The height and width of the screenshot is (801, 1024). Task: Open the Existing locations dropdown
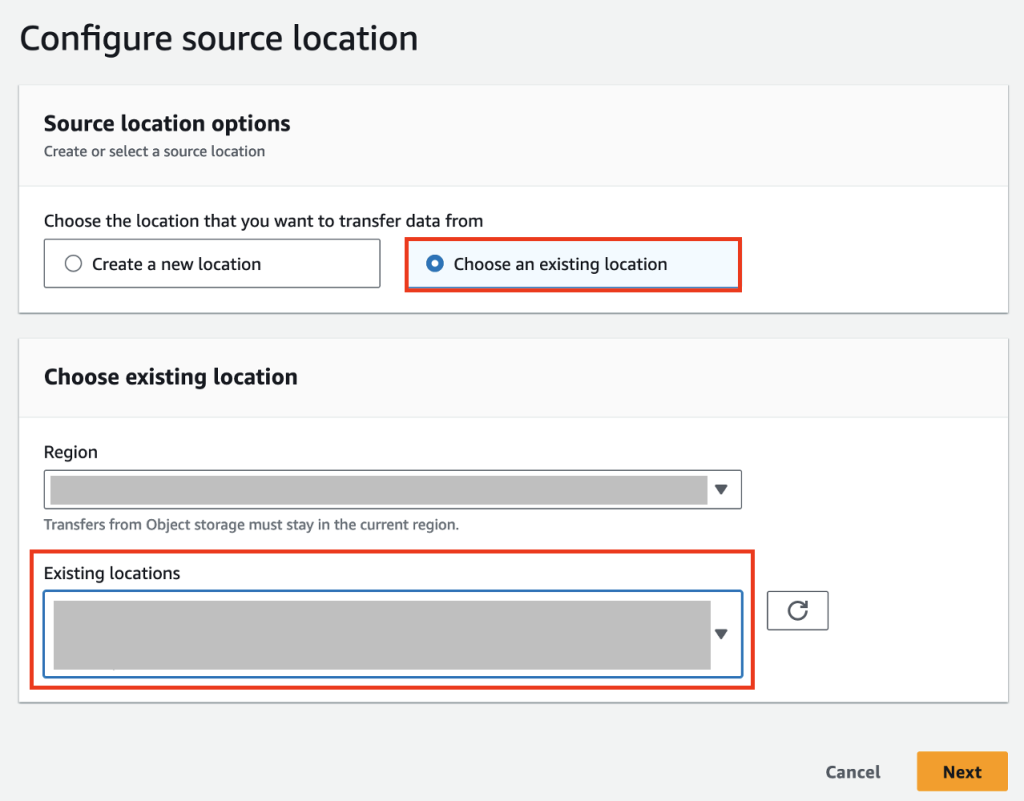click(x=392, y=634)
